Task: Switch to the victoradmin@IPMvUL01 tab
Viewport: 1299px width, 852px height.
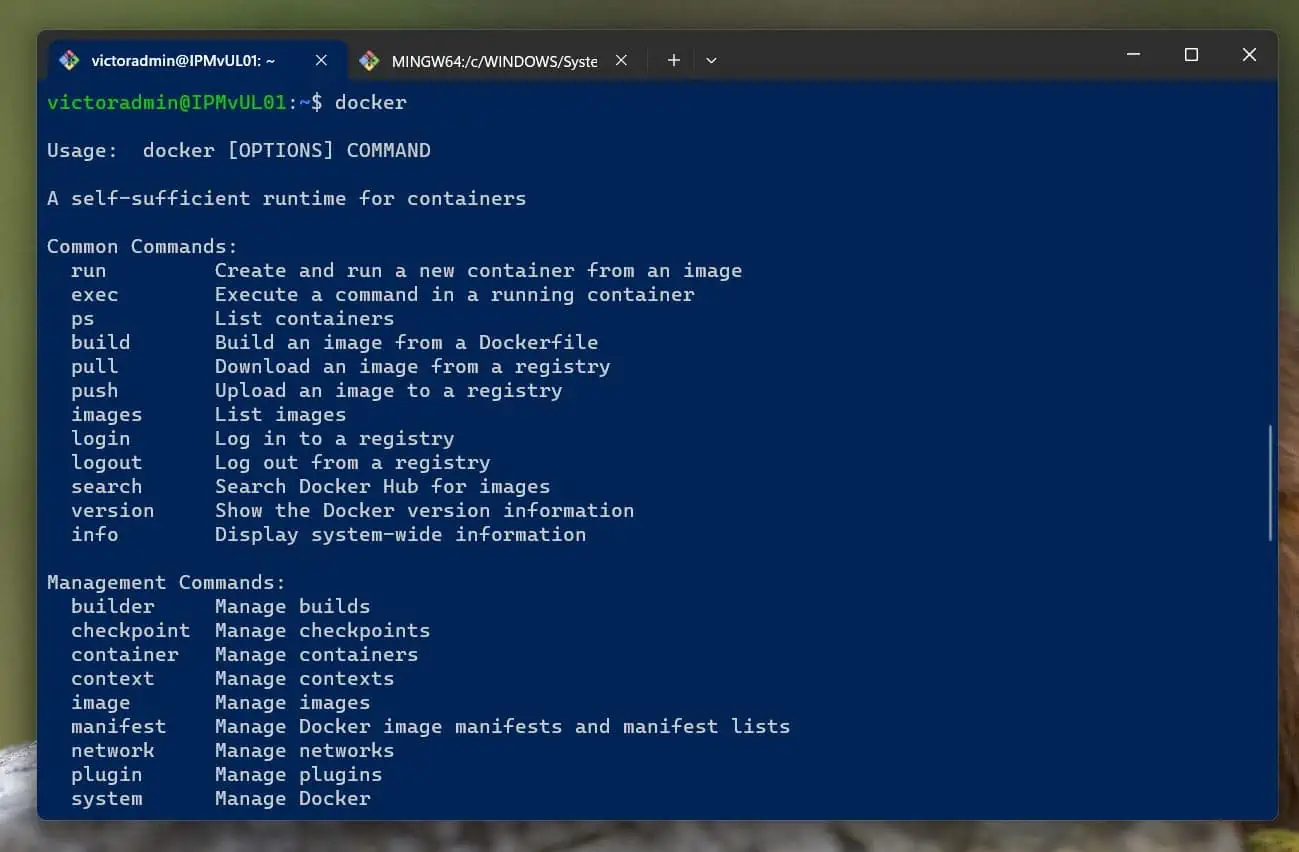Action: (x=197, y=60)
